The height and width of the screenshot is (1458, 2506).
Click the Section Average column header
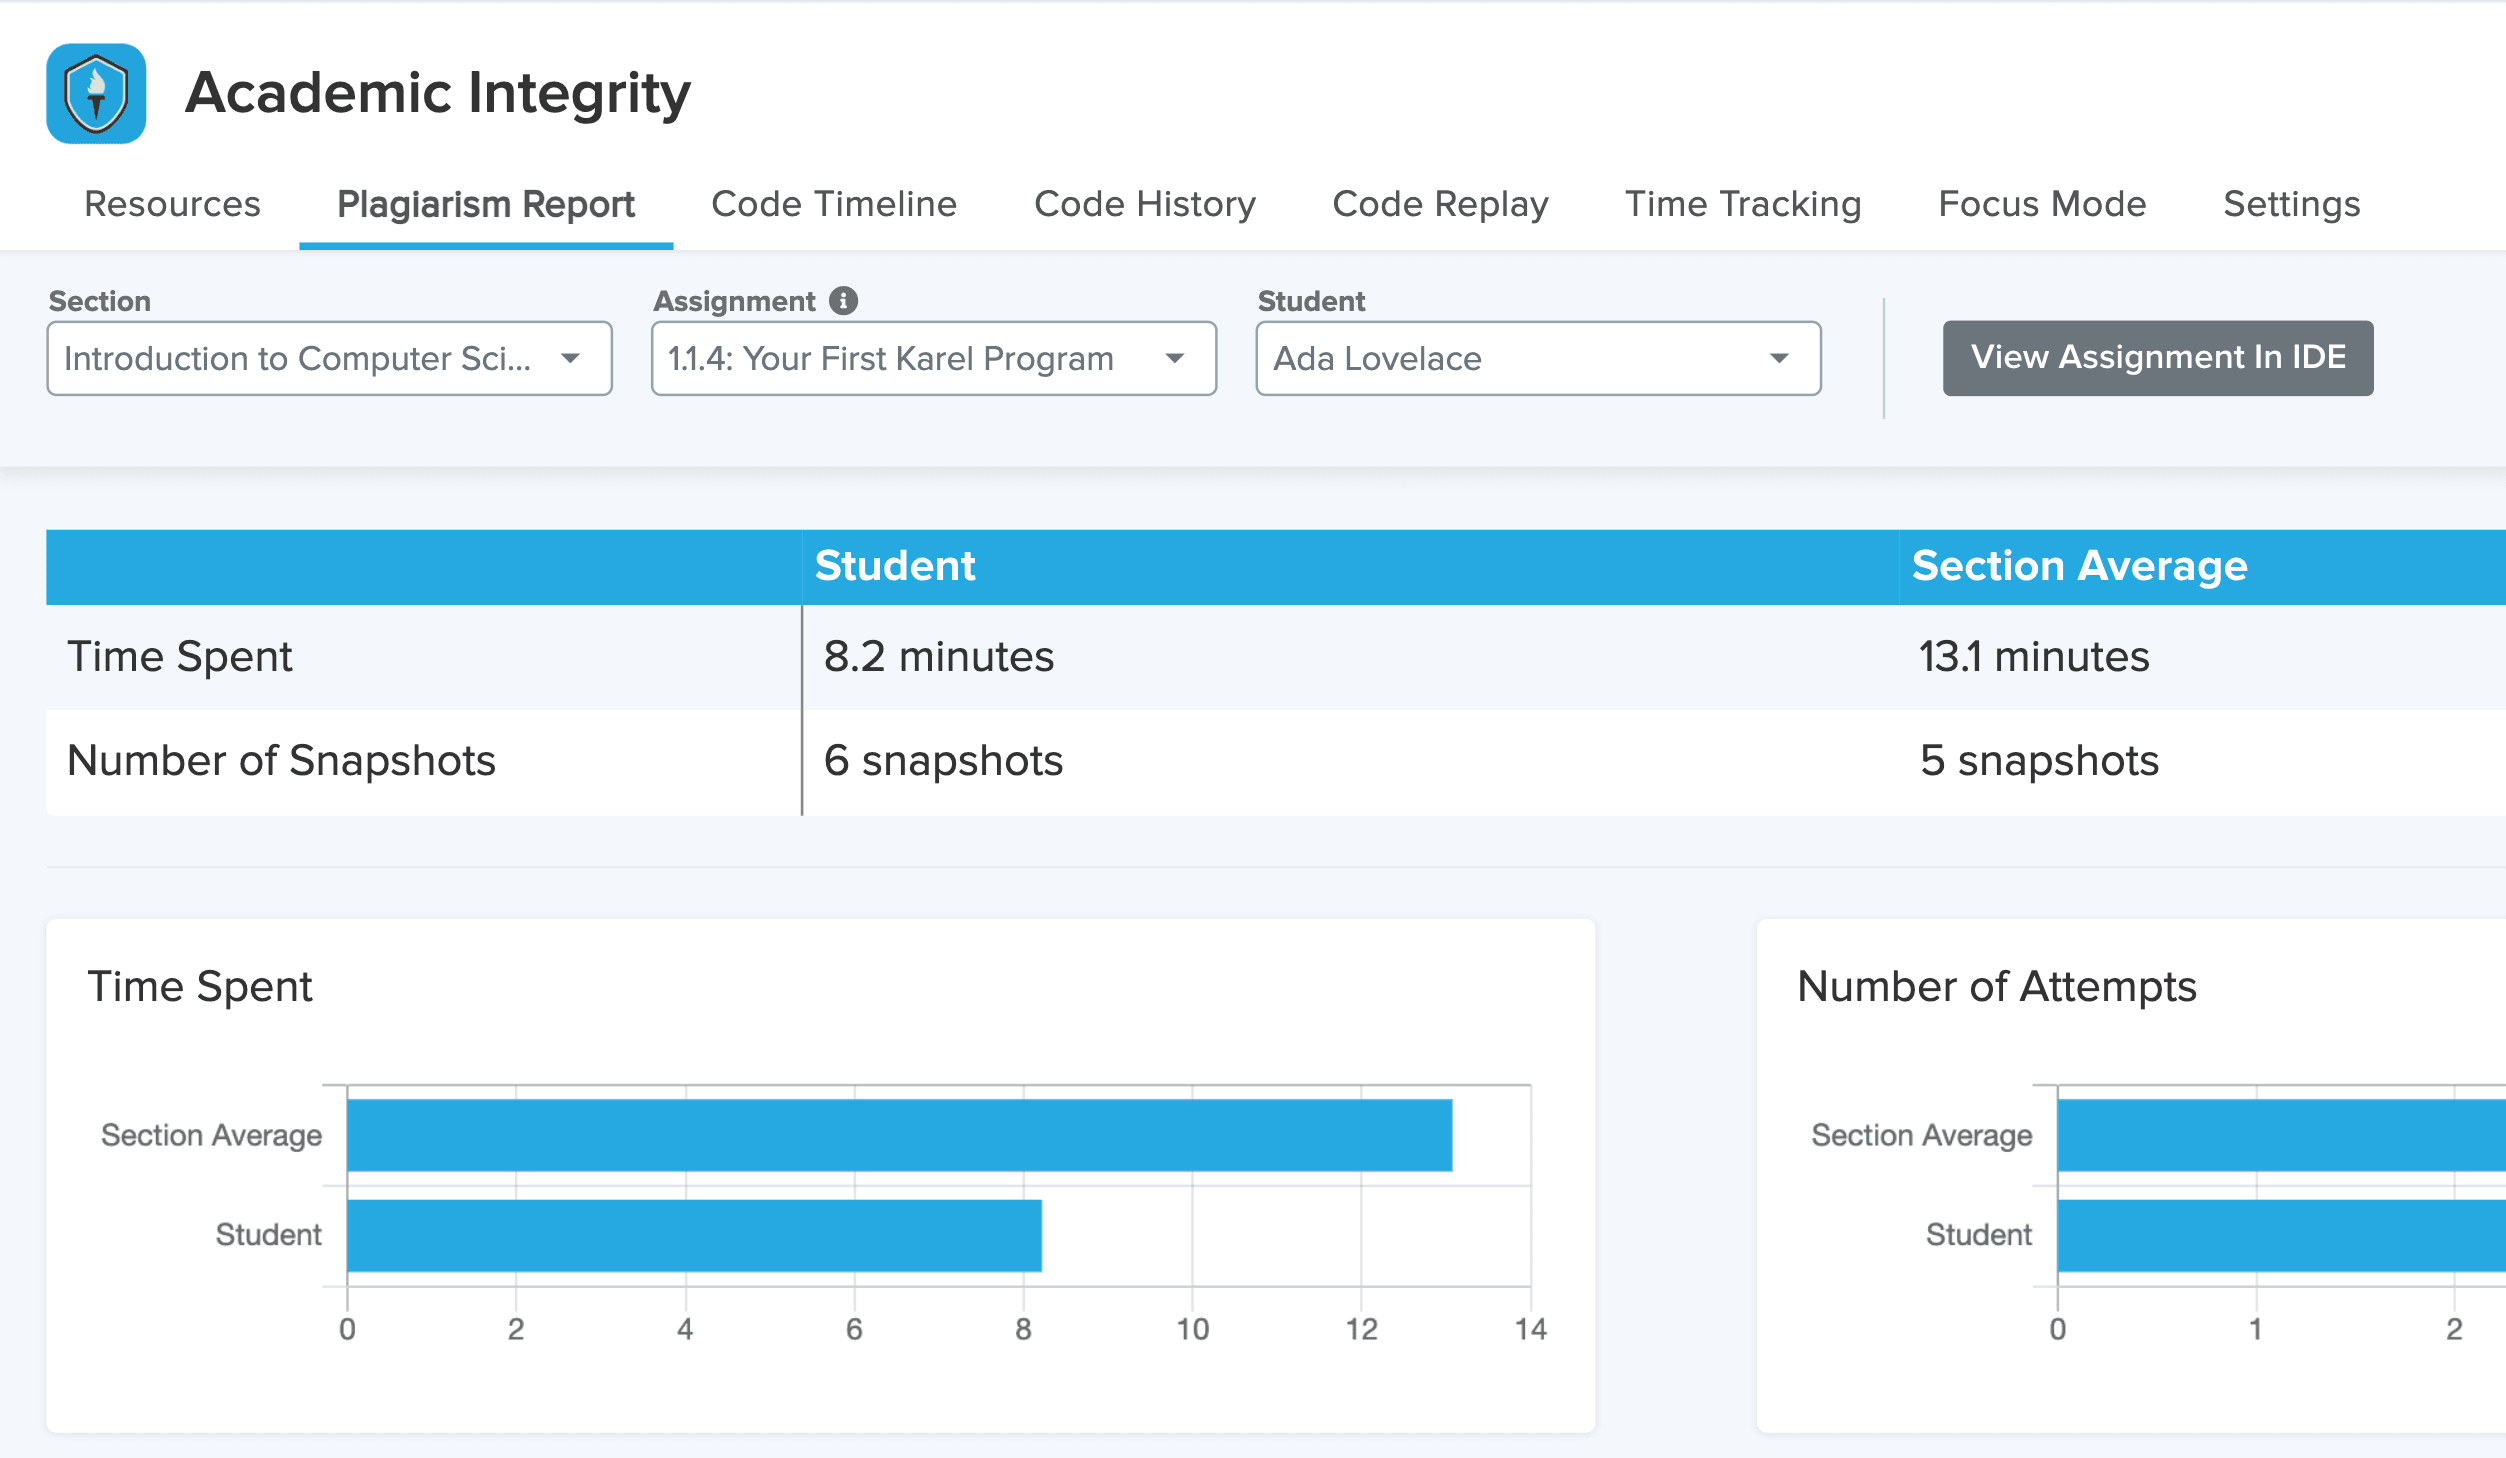(2078, 566)
